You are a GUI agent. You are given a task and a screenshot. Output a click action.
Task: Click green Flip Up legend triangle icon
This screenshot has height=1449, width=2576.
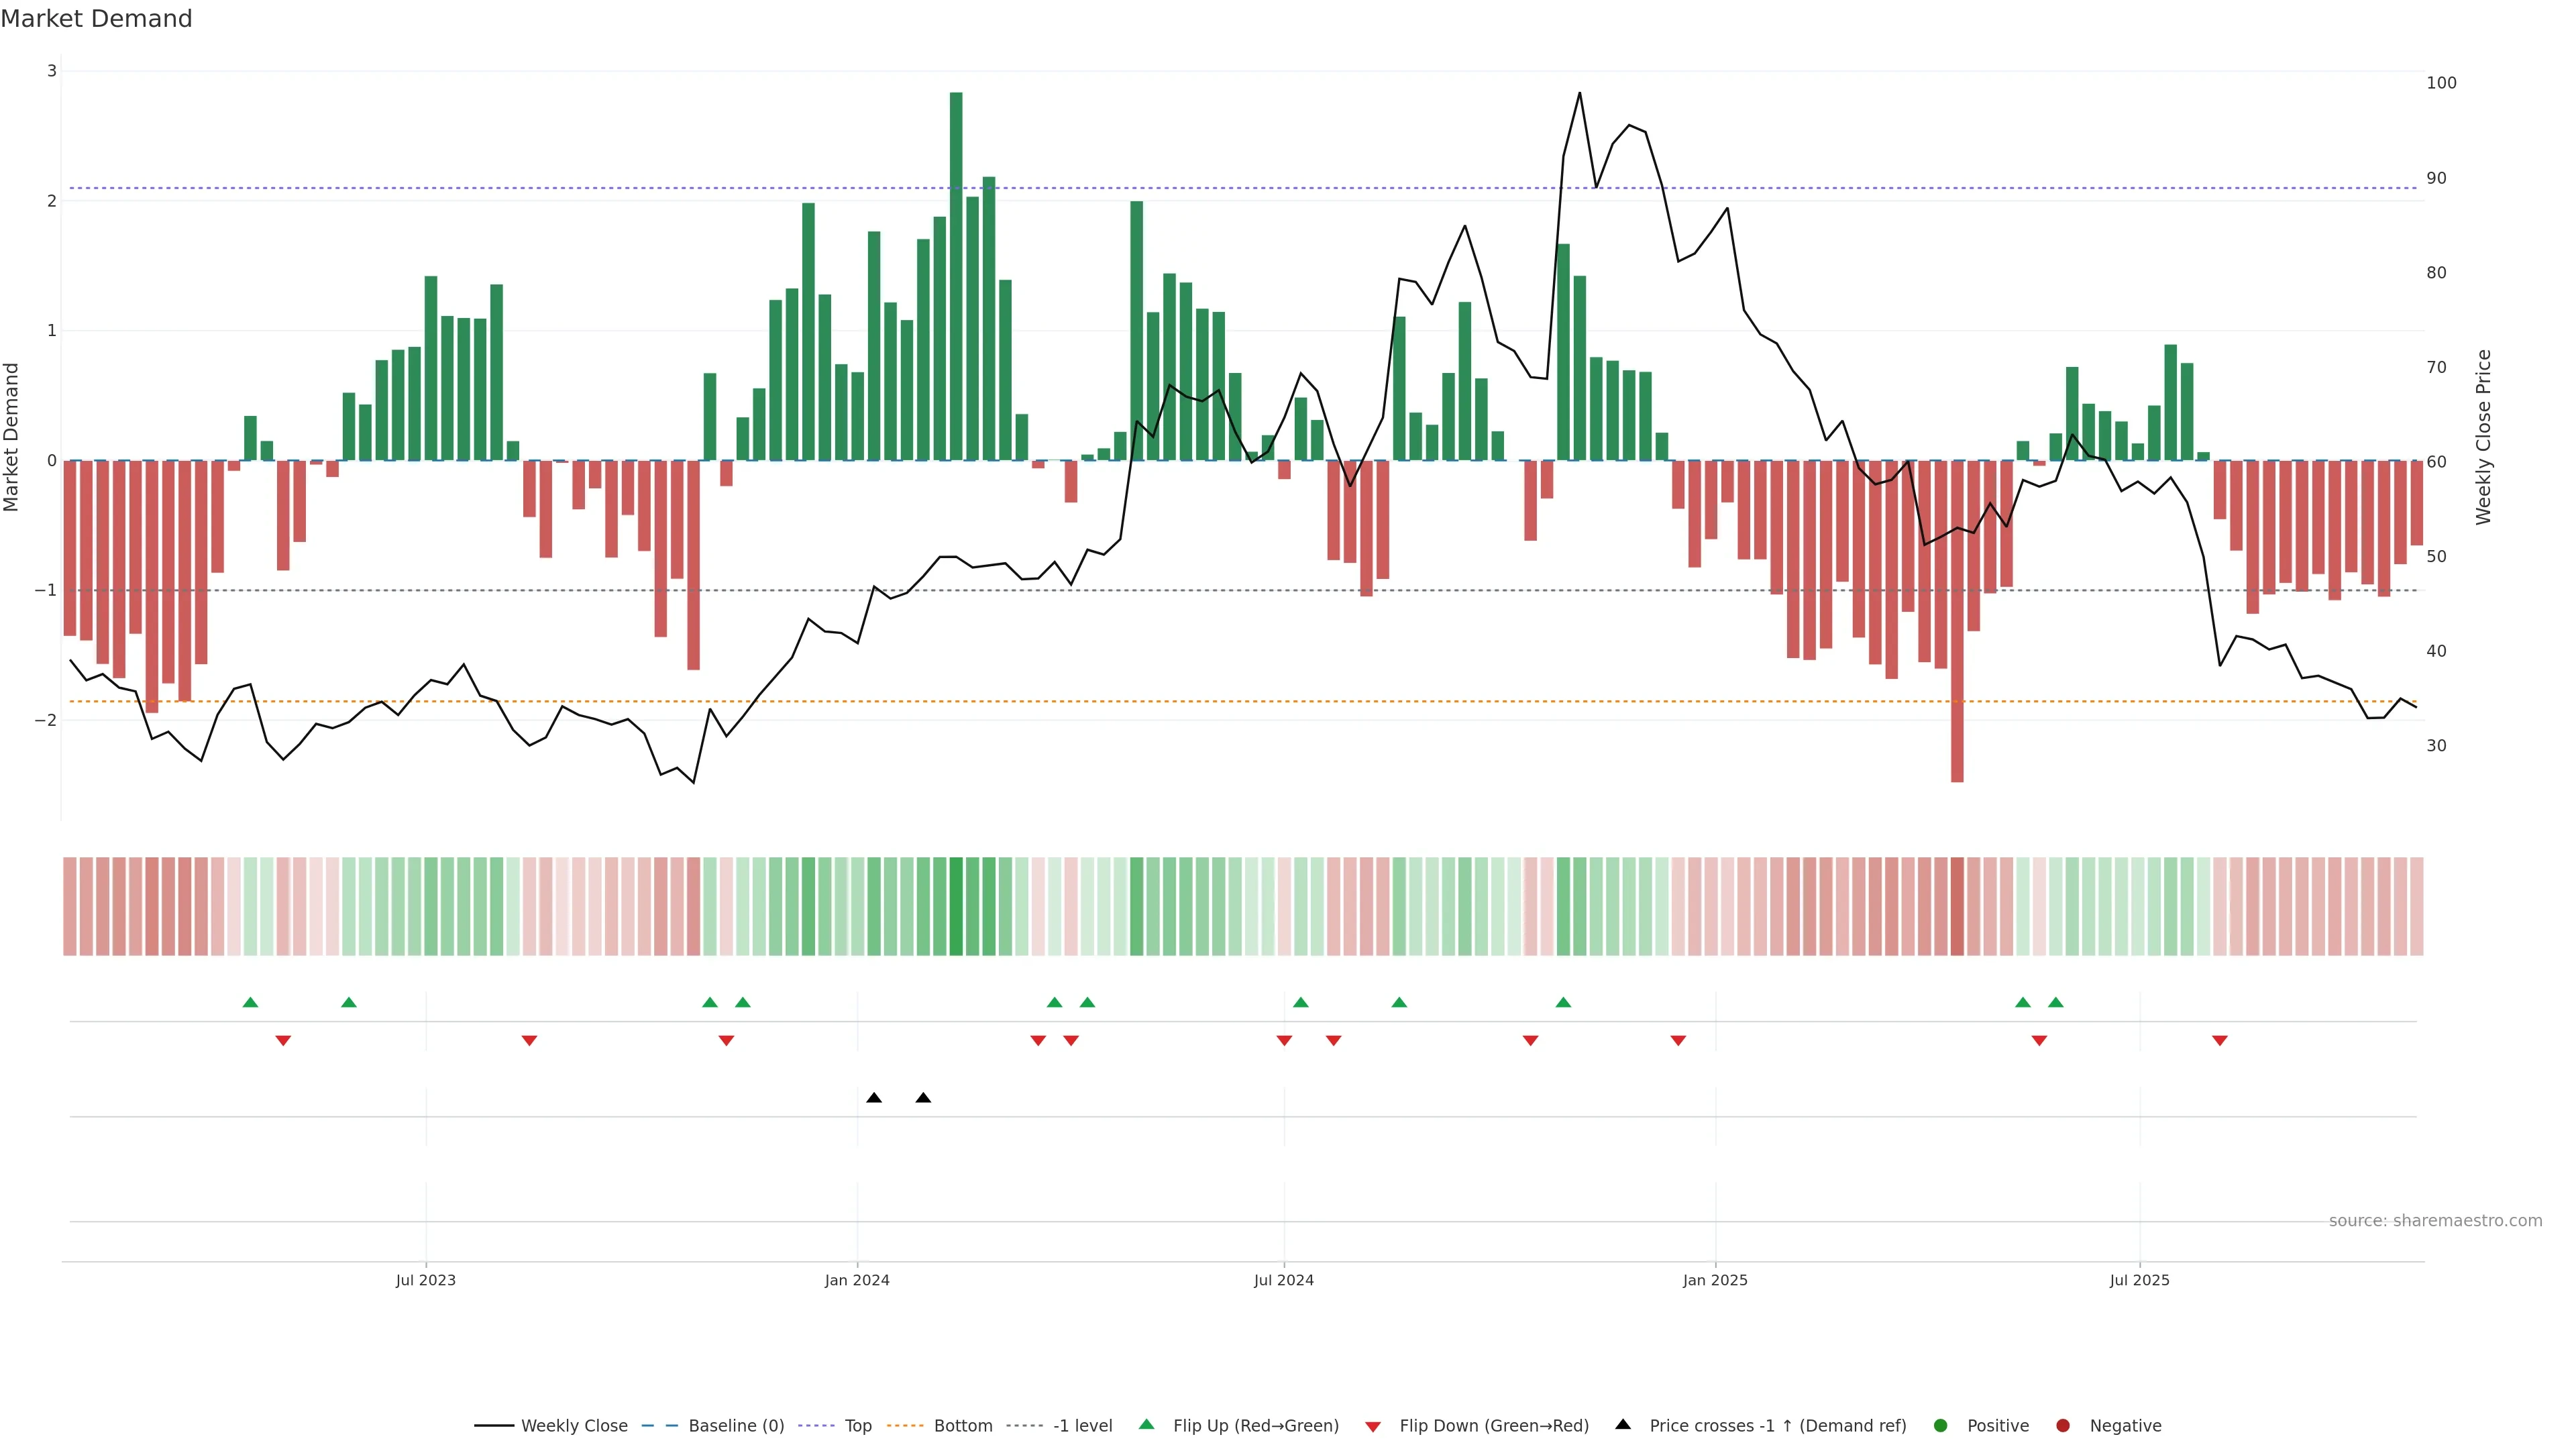coord(1147,1425)
